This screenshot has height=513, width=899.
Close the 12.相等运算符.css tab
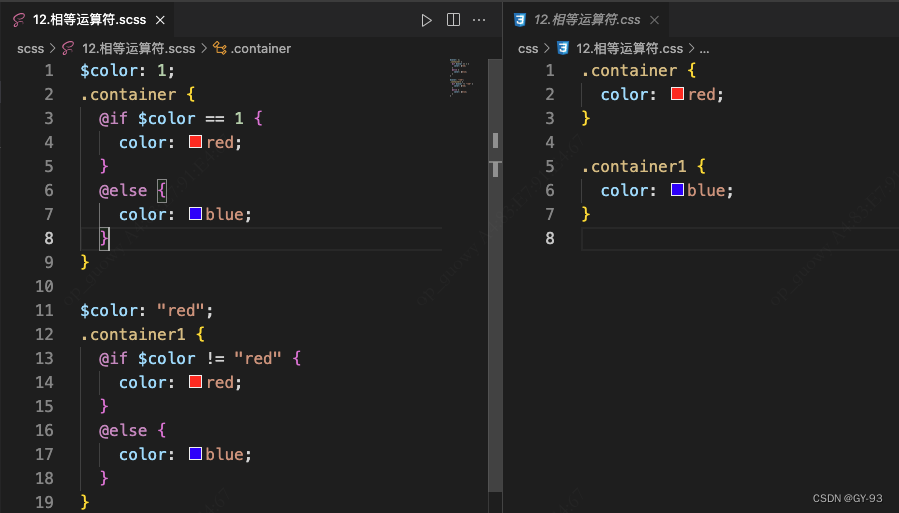coord(654,20)
